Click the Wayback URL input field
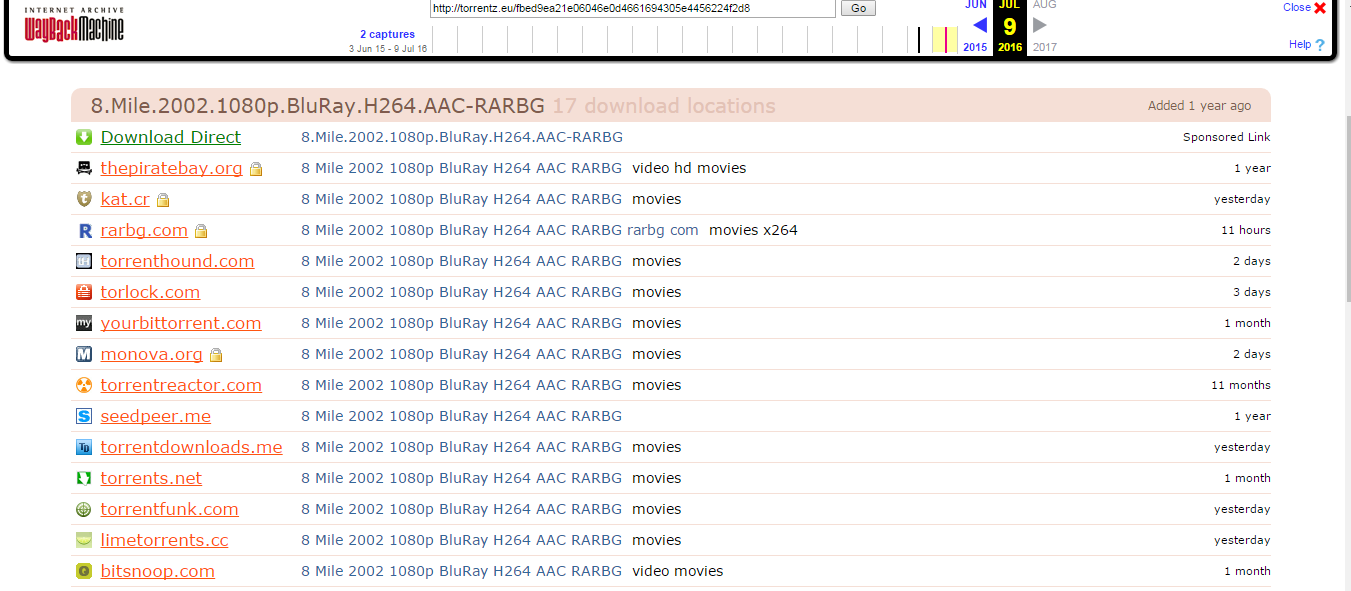Image resolution: width=1351 pixels, height=591 pixels. tap(632, 8)
